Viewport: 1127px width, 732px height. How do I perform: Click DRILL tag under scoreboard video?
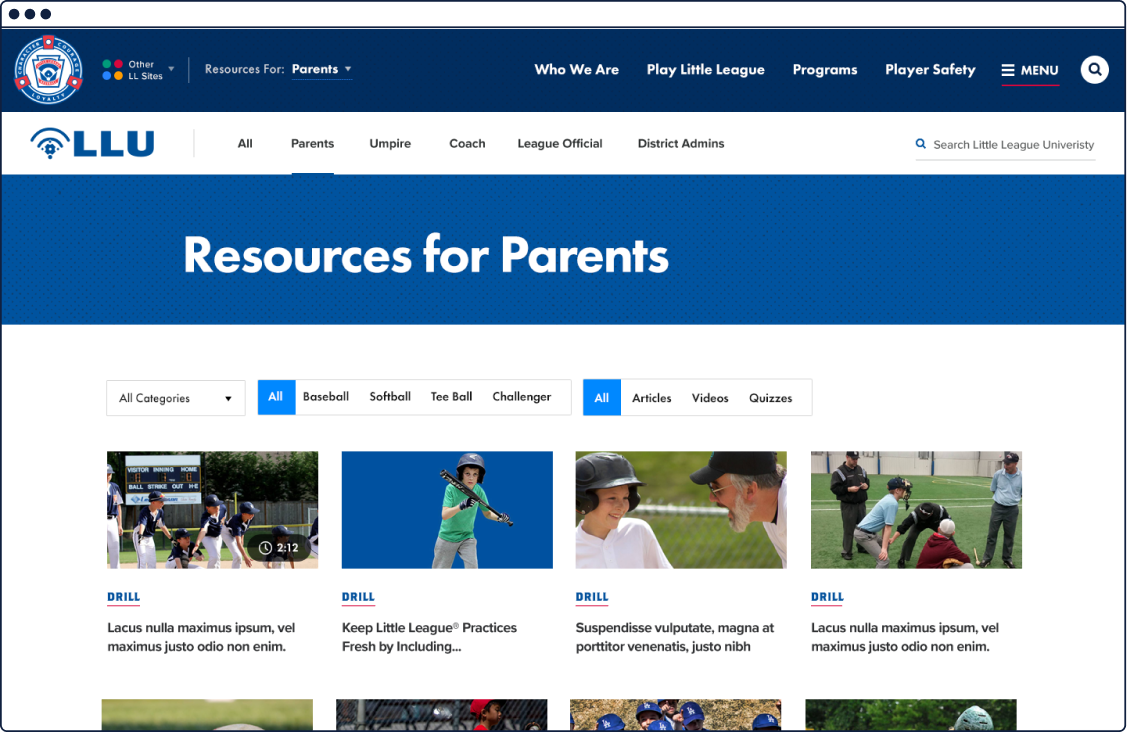124,597
